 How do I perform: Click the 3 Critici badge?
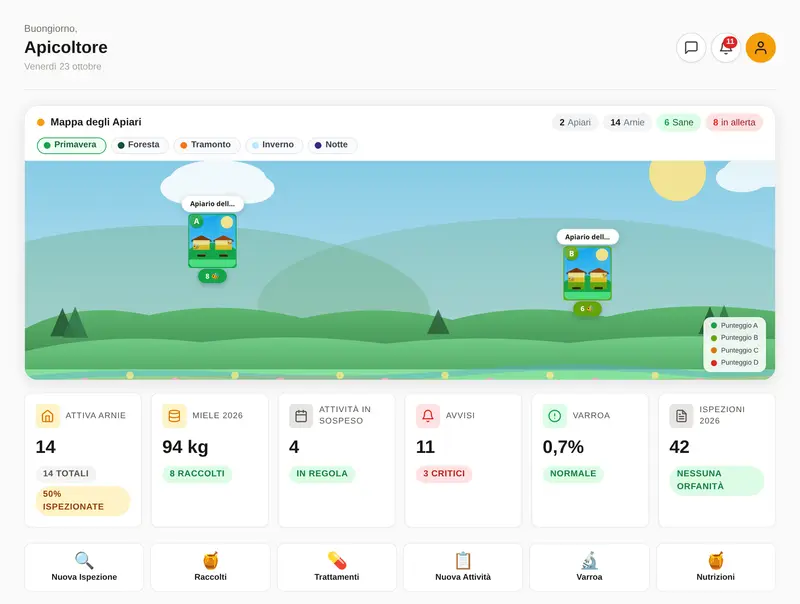(444, 473)
